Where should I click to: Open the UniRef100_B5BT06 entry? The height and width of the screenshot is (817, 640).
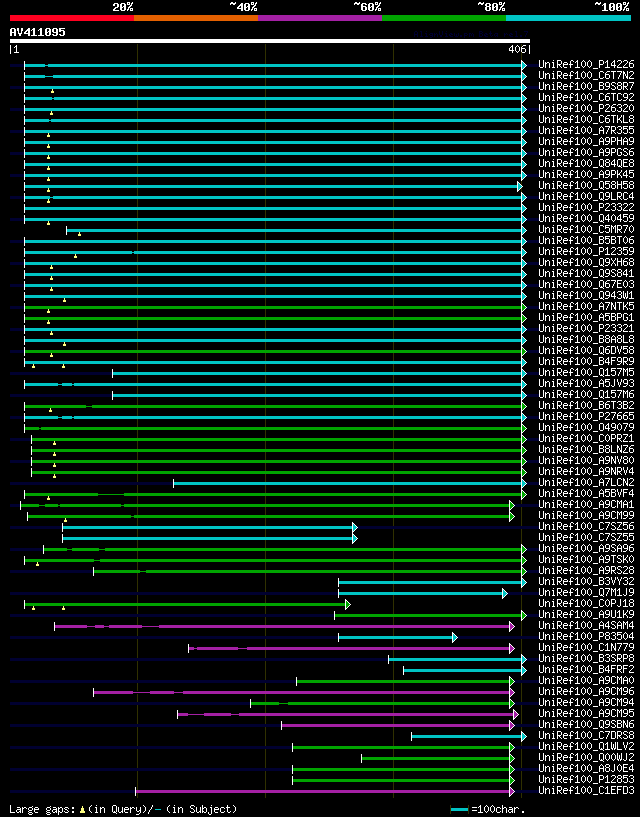coord(586,240)
